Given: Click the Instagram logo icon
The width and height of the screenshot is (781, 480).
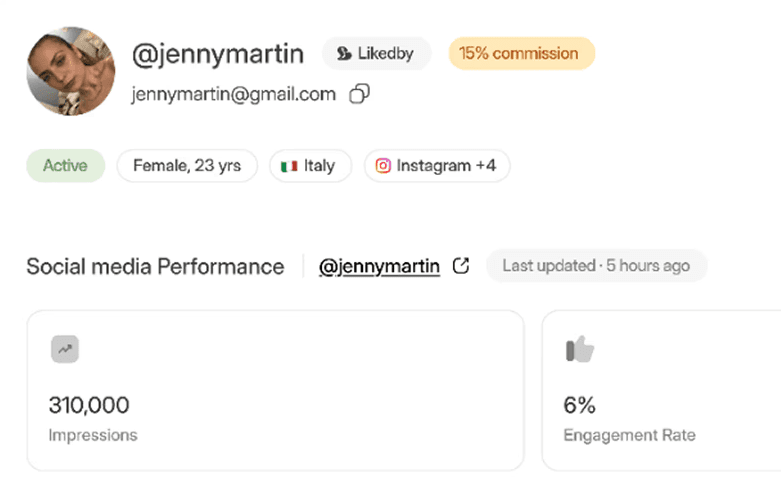Looking at the screenshot, I should click(383, 166).
